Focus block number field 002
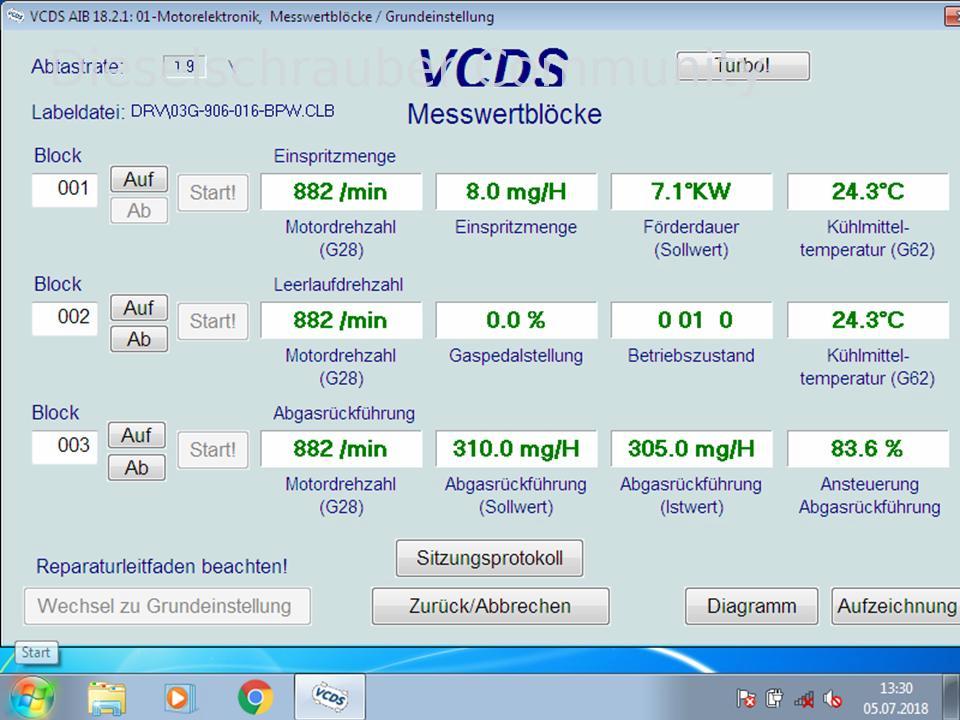Image resolution: width=960 pixels, height=720 pixels. (65, 318)
